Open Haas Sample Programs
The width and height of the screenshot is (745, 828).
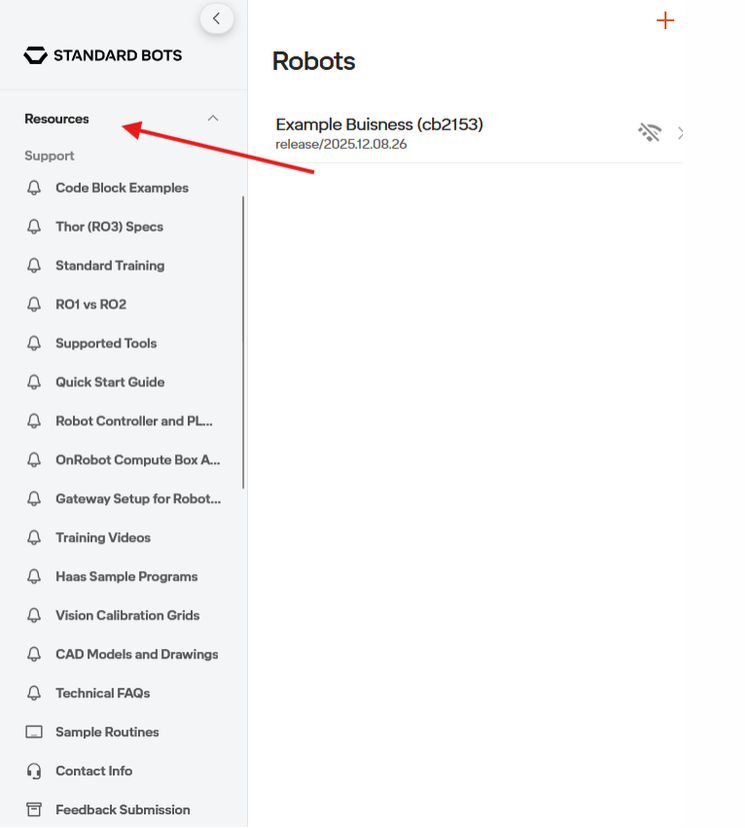point(127,577)
